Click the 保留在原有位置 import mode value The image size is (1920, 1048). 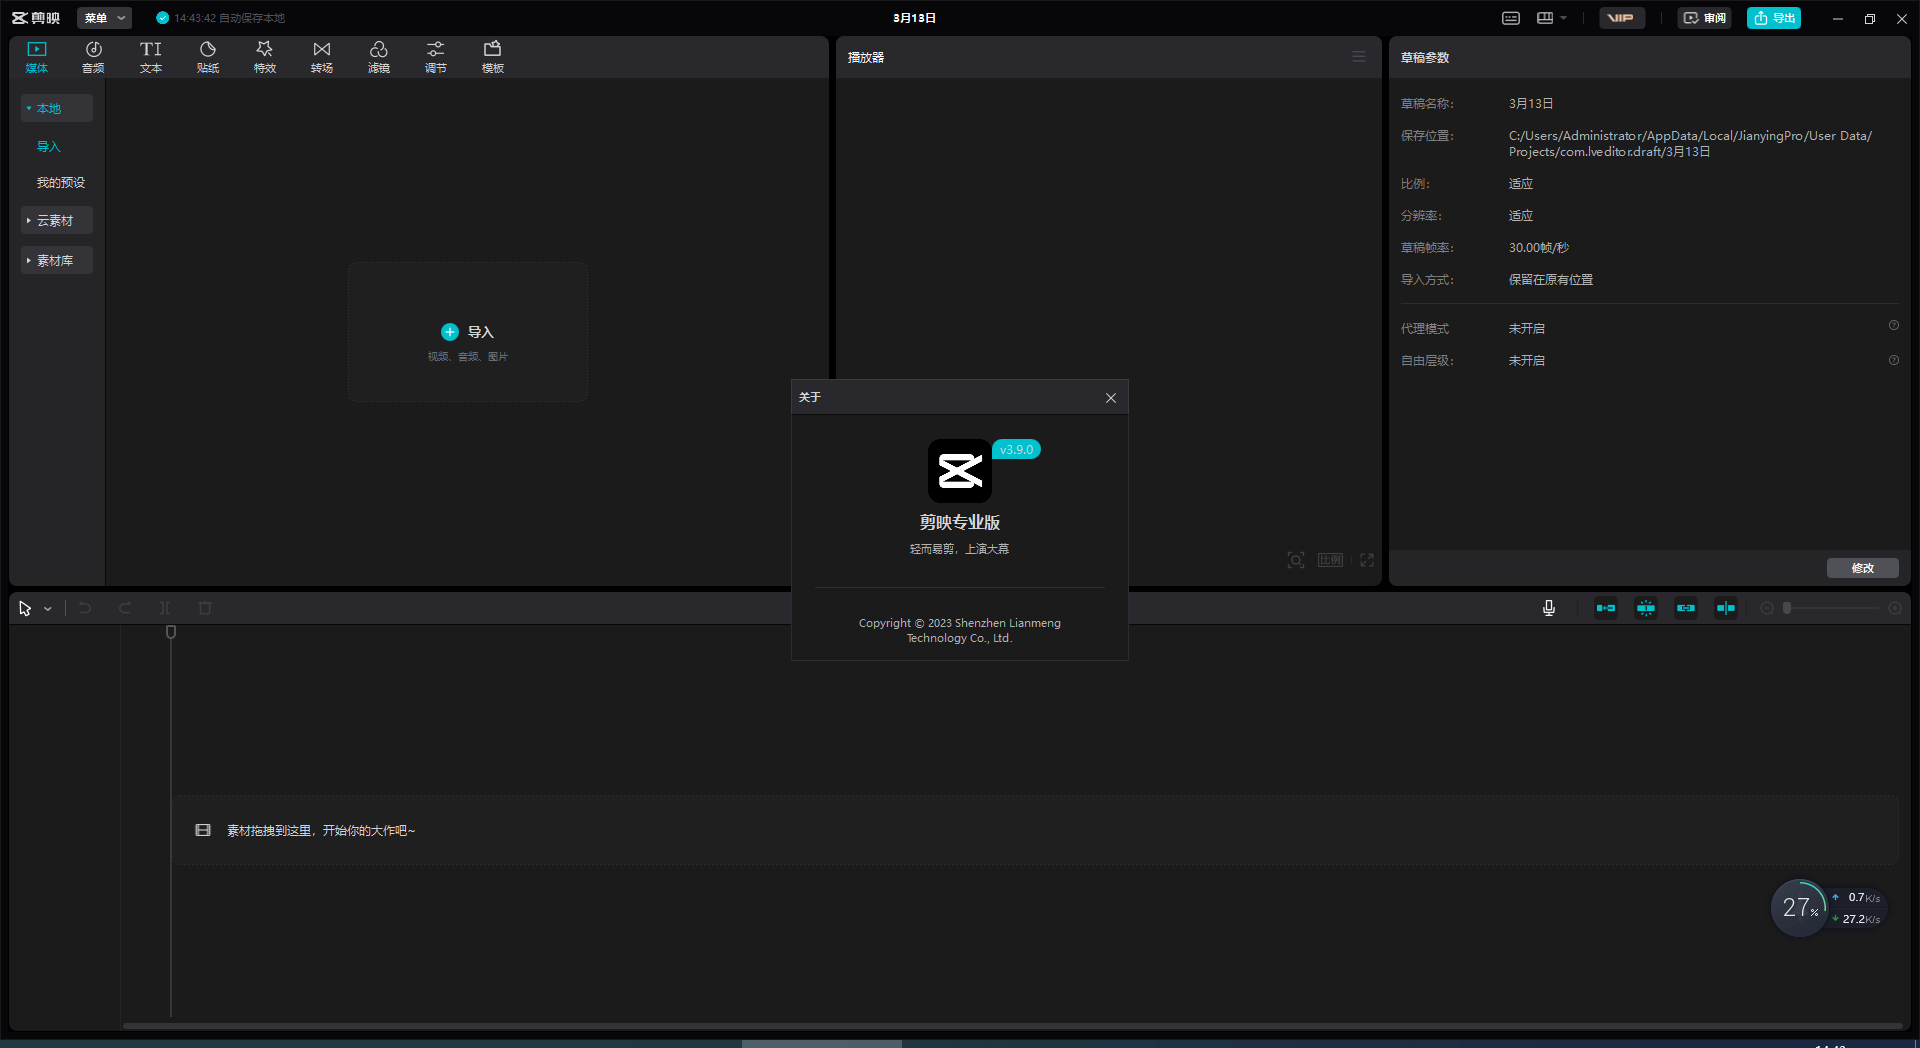(x=1551, y=280)
